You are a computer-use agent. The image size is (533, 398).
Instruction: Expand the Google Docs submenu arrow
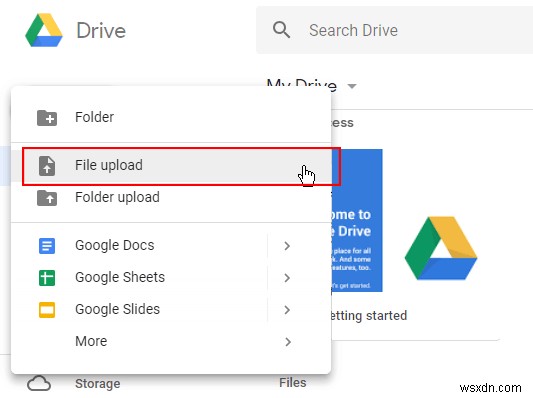(x=287, y=246)
